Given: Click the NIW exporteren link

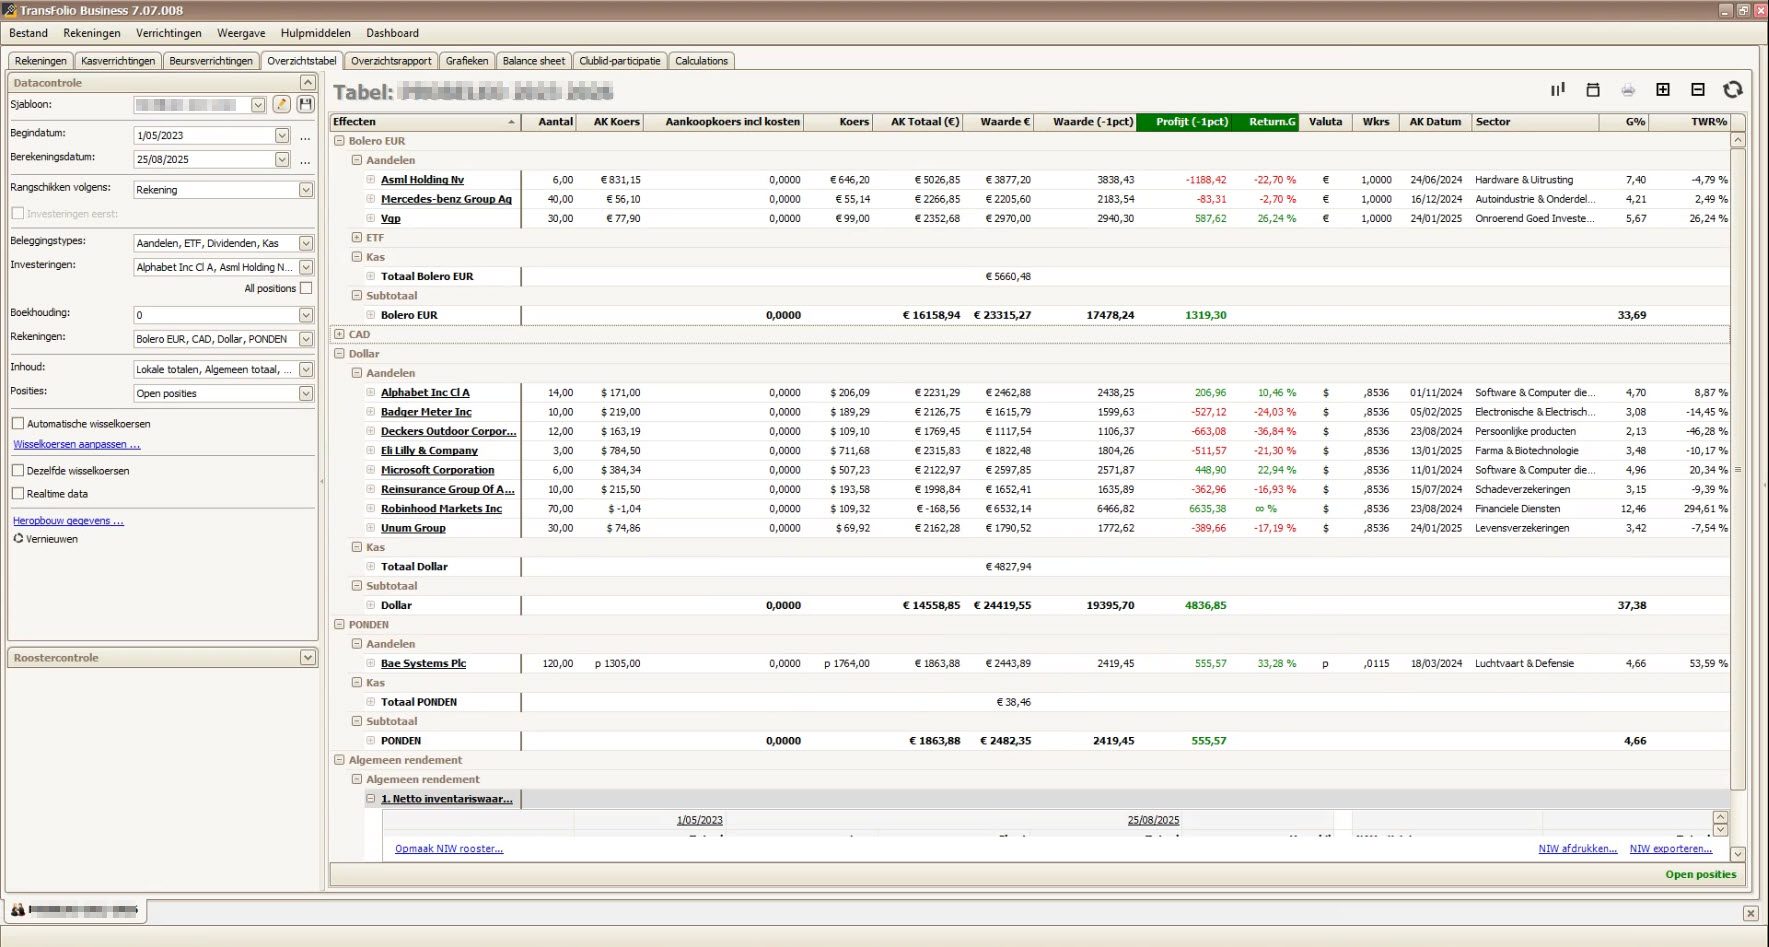Looking at the screenshot, I should [x=1670, y=849].
